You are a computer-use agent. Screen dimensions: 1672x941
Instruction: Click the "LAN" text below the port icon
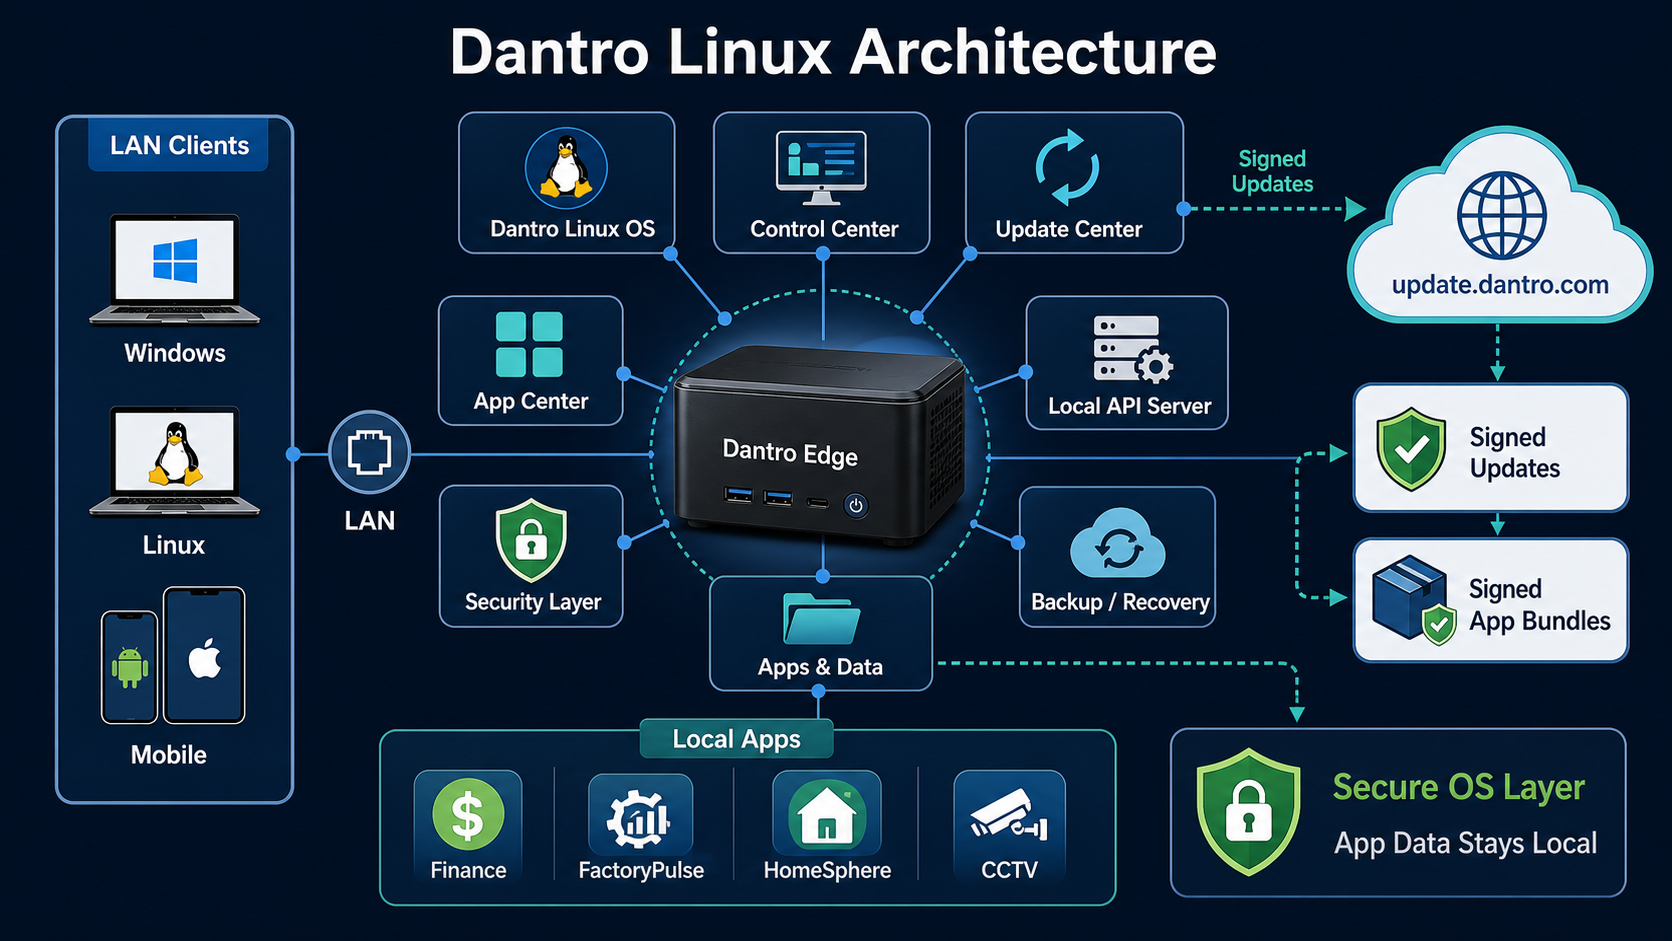tap(370, 520)
